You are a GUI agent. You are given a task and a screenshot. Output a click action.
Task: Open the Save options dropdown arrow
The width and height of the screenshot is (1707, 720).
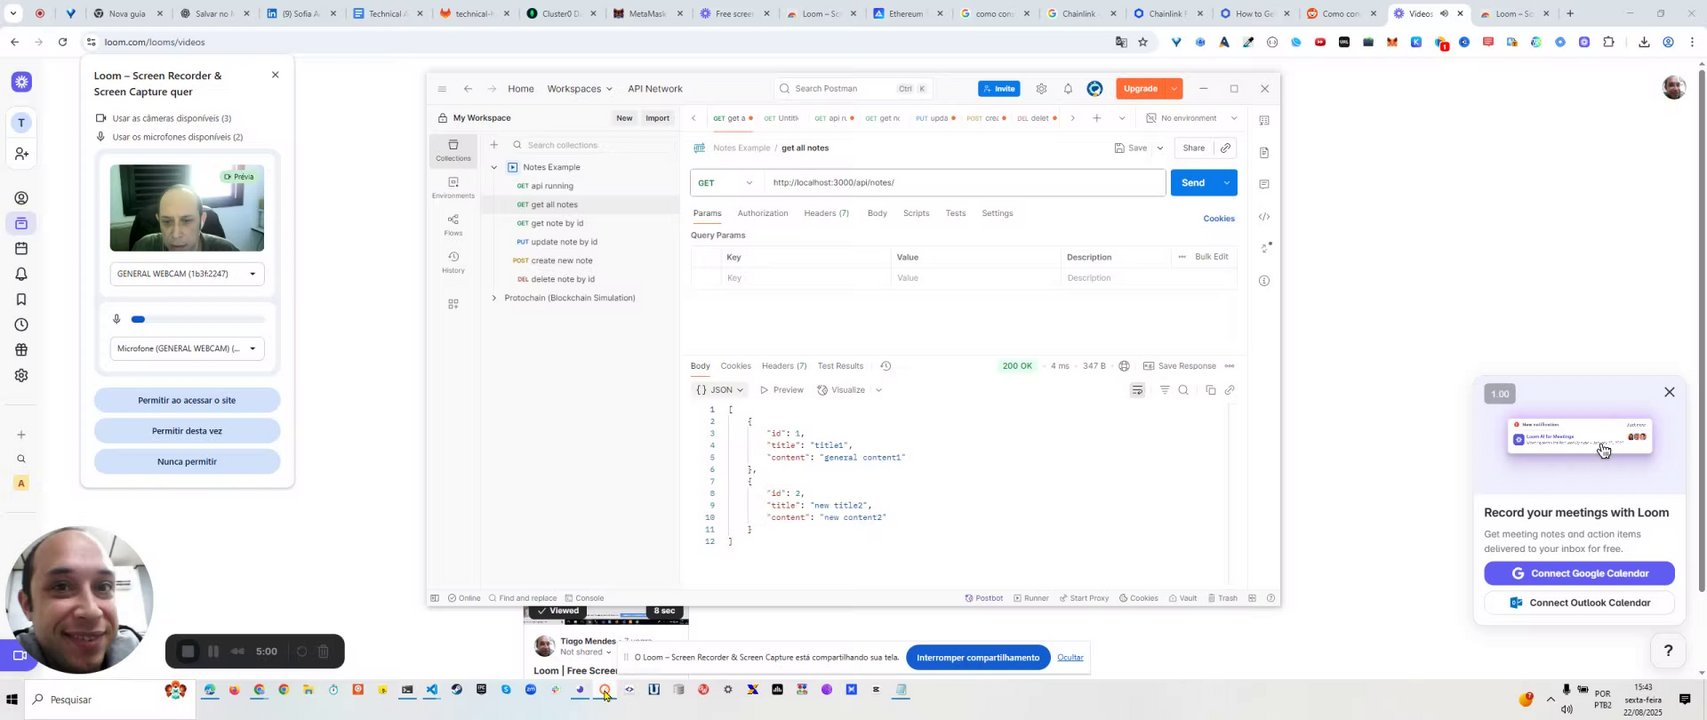[1160, 148]
